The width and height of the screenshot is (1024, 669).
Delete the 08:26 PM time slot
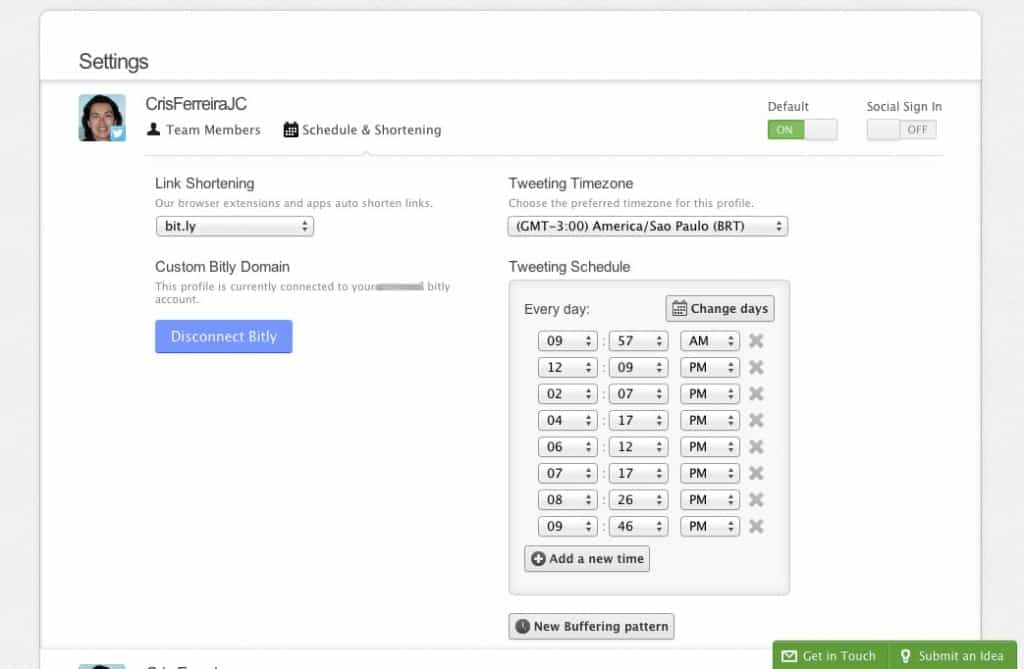coord(756,500)
